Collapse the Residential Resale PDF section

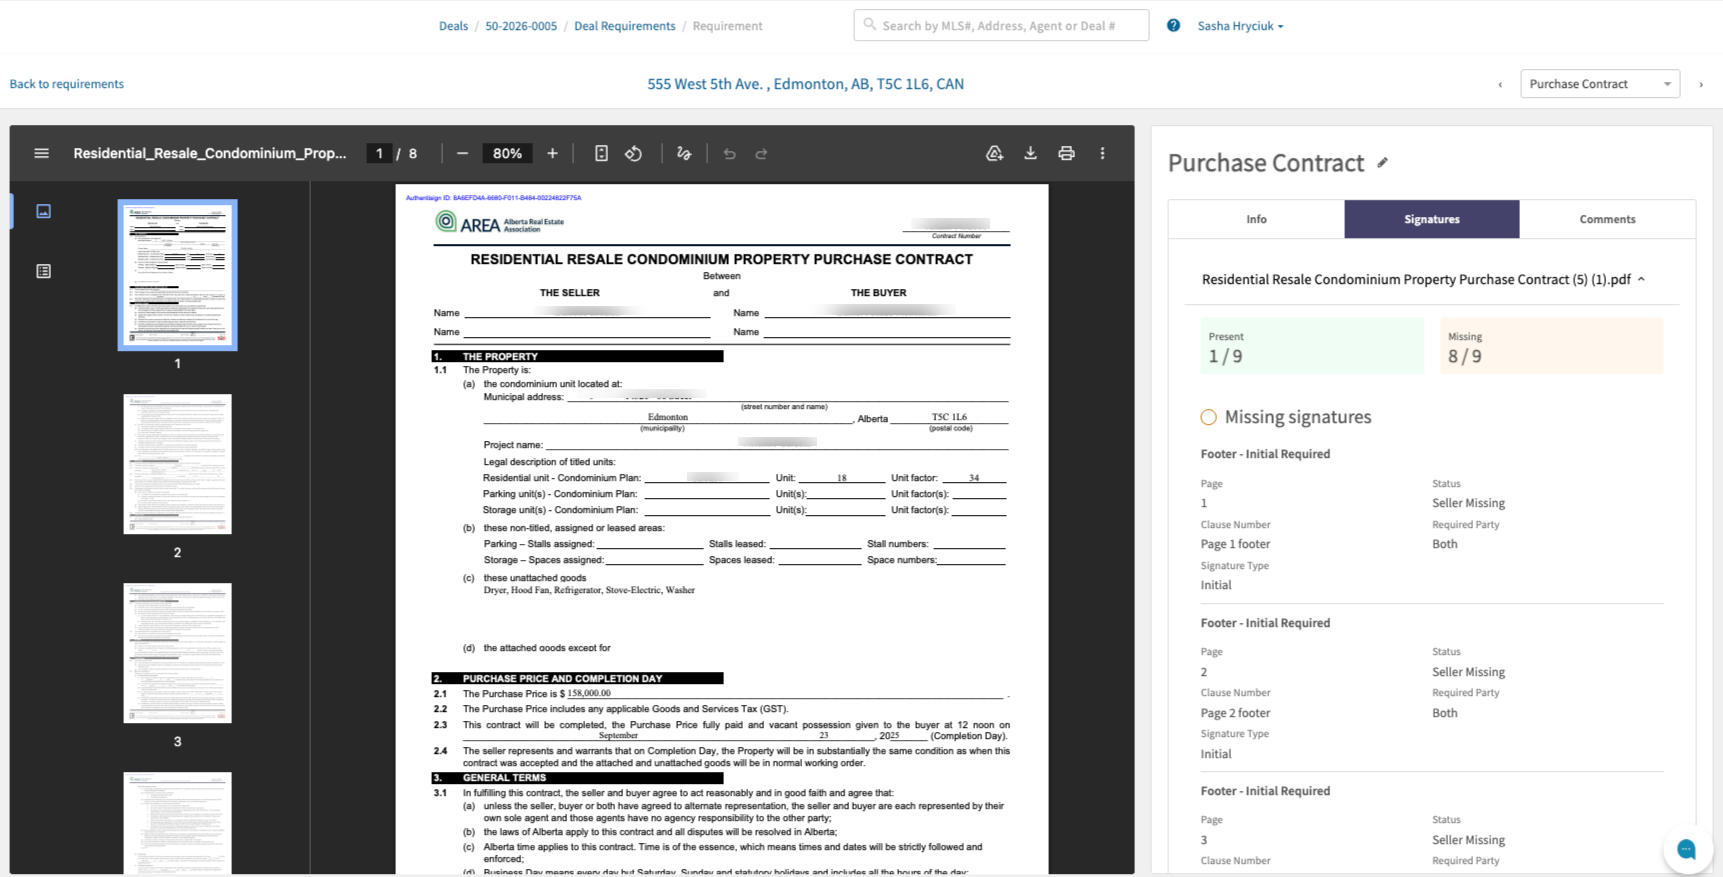point(1641,279)
